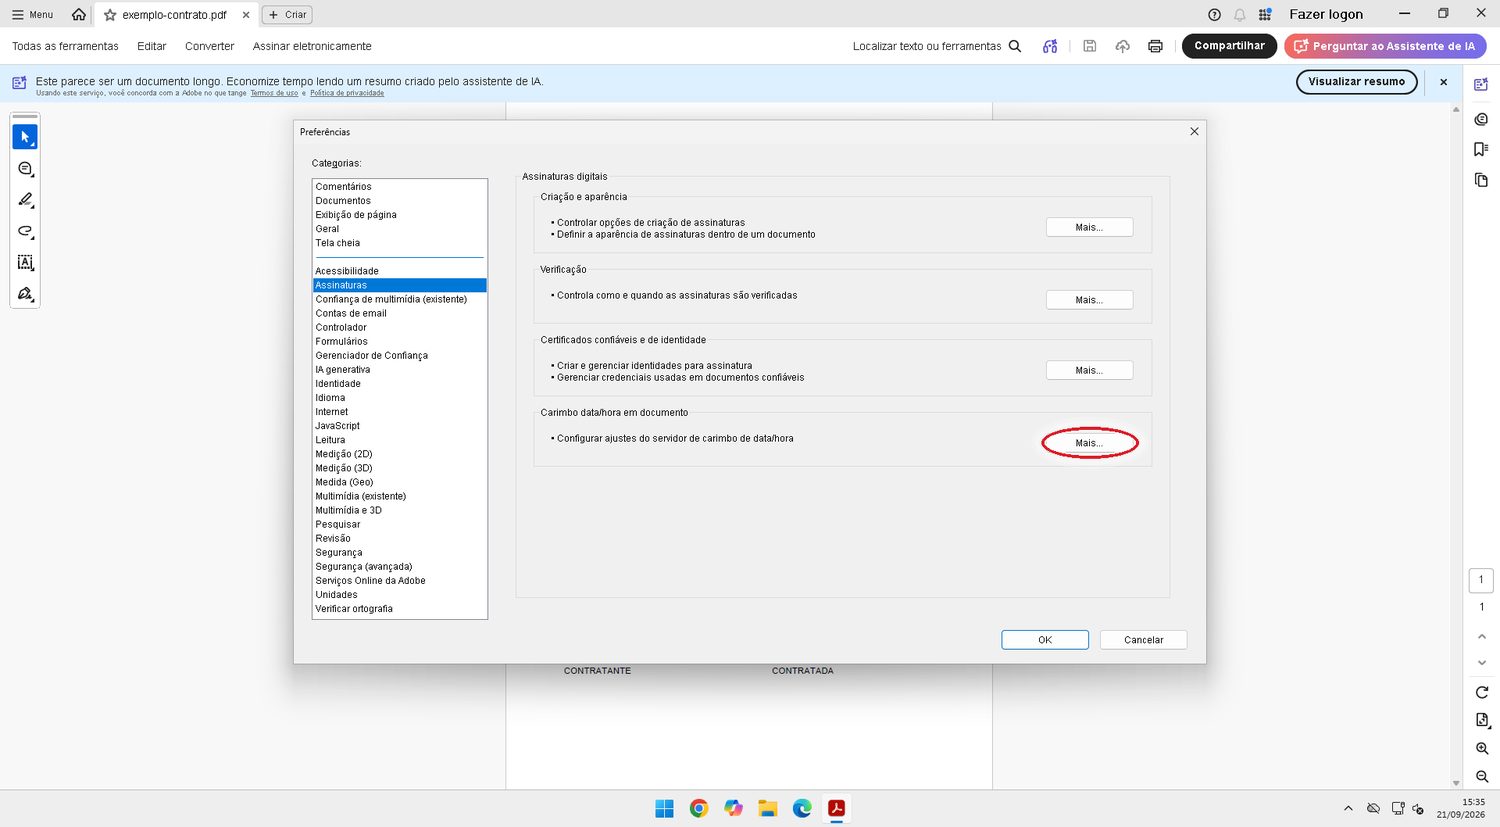Image resolution: width=1500 pixels, height=827 pixels.
Task: Open Chrome from the taskbar
Action: 699,808
